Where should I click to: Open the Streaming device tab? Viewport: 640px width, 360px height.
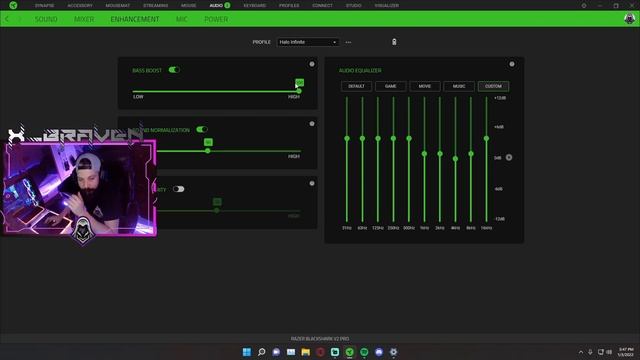(x=156, y=6)
